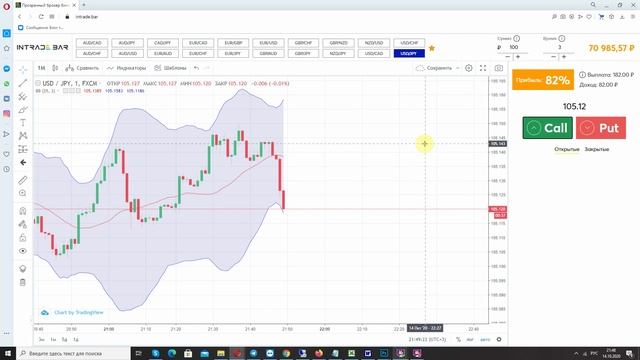Toggle magnet mode
The width and height of the screenshot is (640, 360).
pyautogui.click(x=23, y=211)
